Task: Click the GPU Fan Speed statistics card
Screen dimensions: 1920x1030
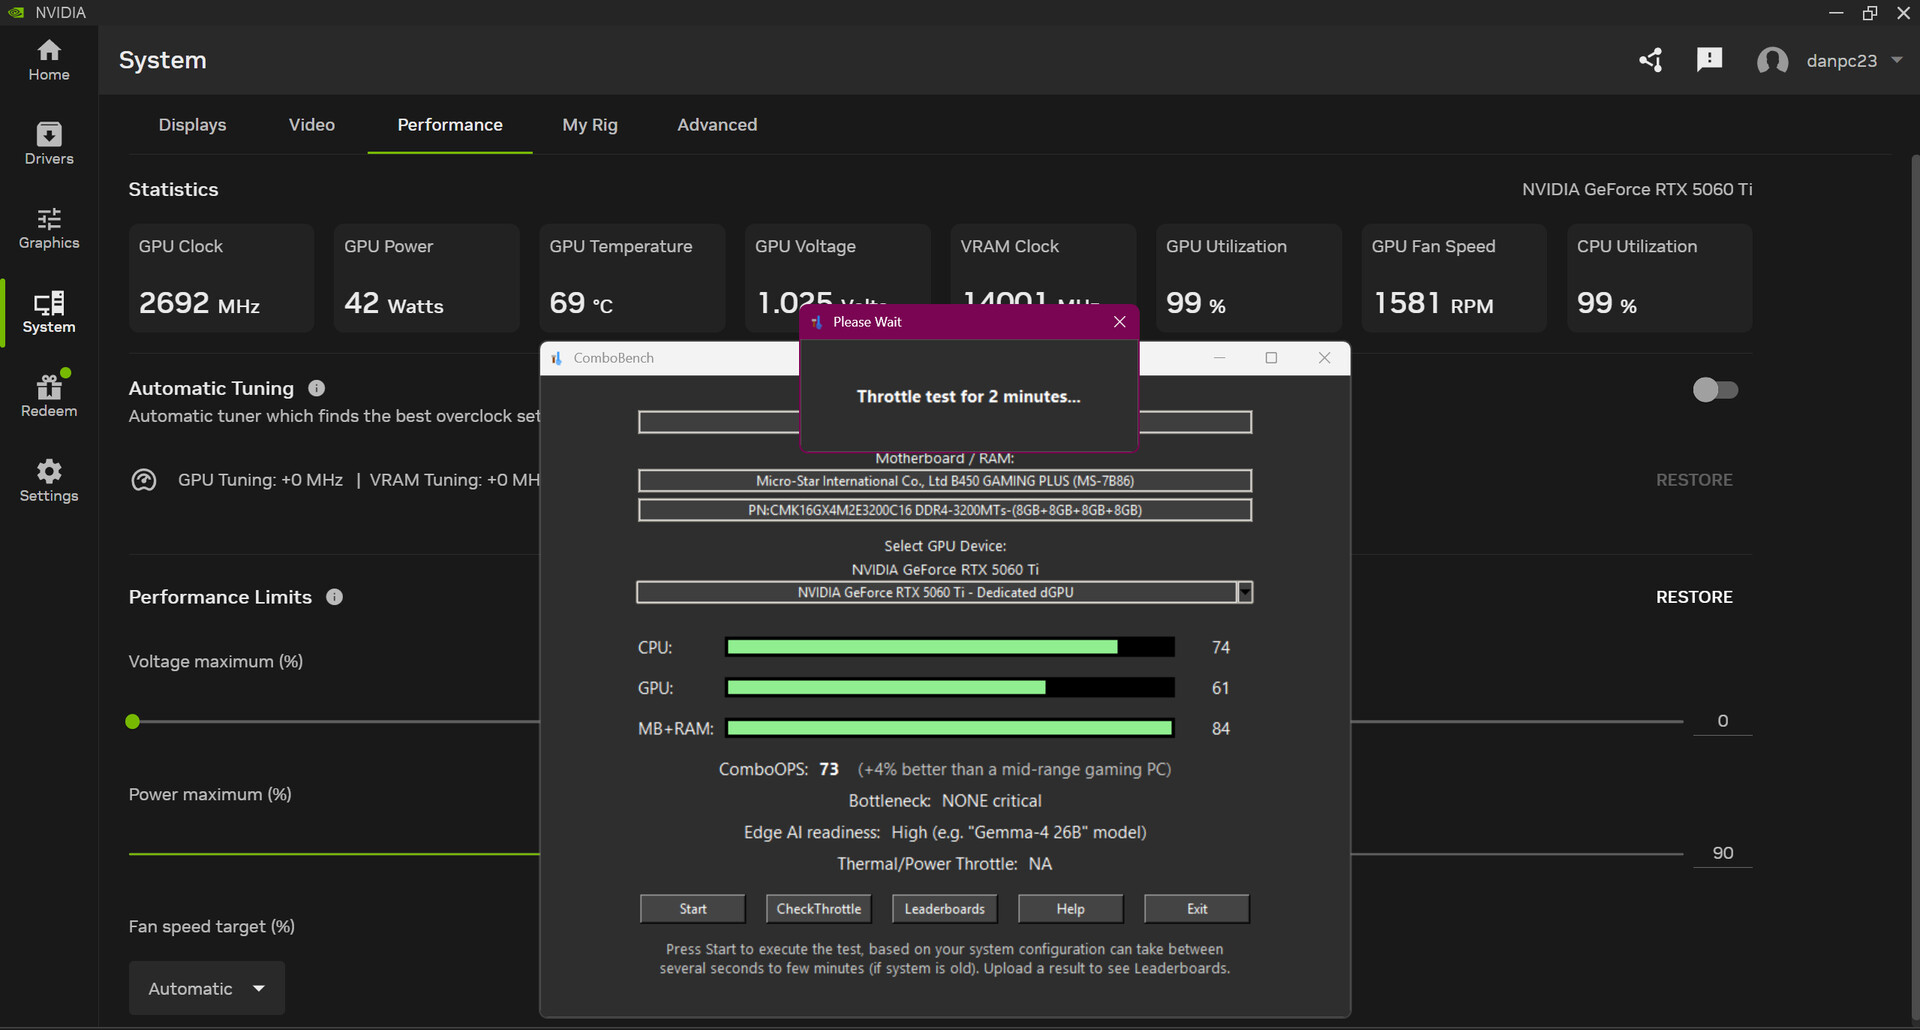Action: (1454, 278)
